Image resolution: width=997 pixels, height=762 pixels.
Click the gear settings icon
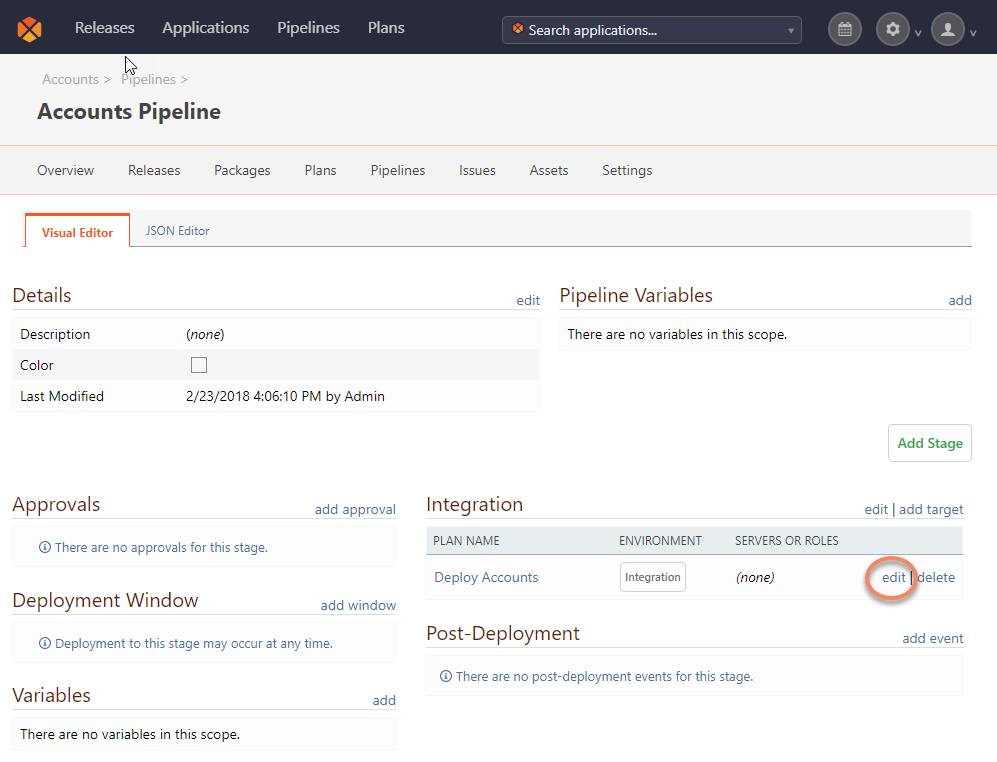click(x=893, y=29)
